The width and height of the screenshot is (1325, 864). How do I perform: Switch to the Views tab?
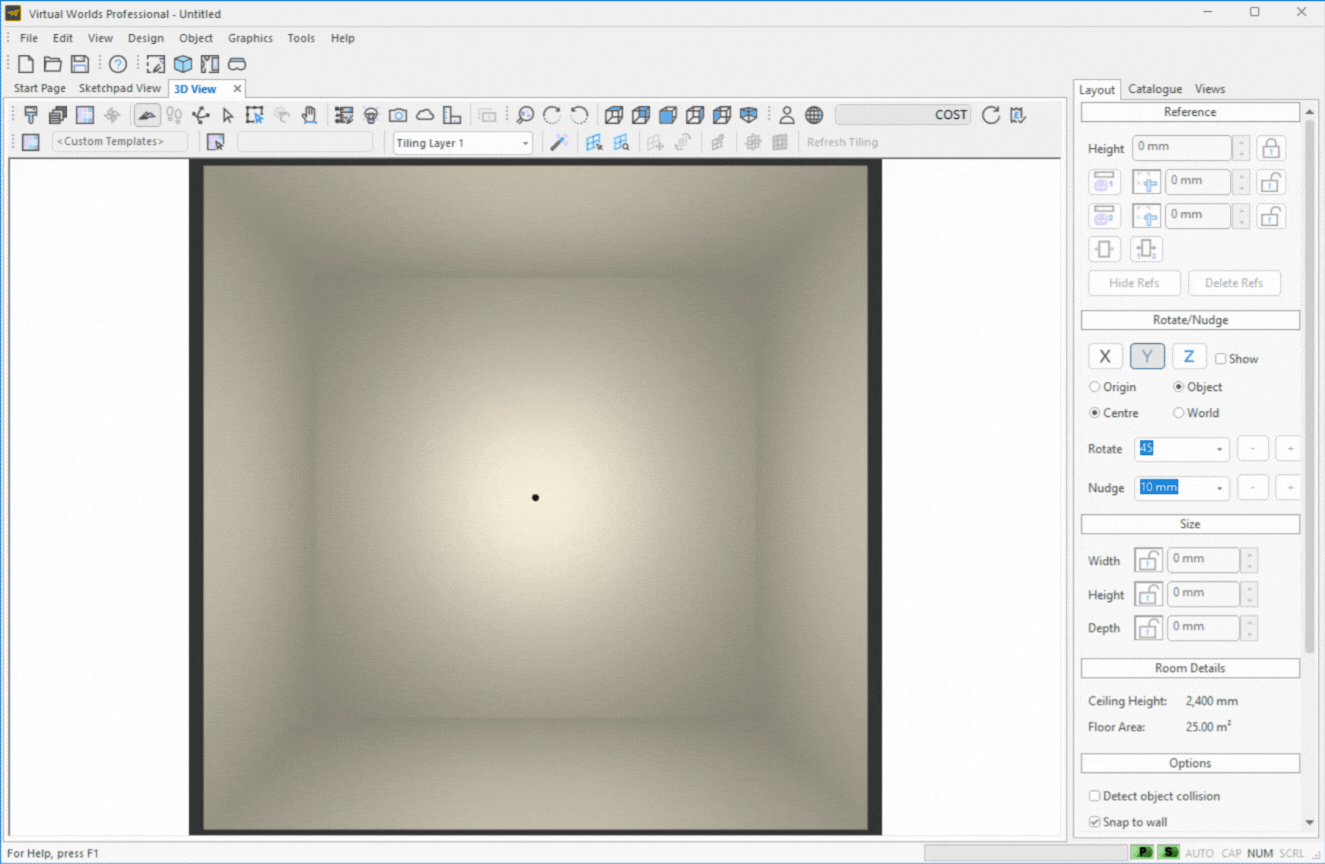[1210, 89]
